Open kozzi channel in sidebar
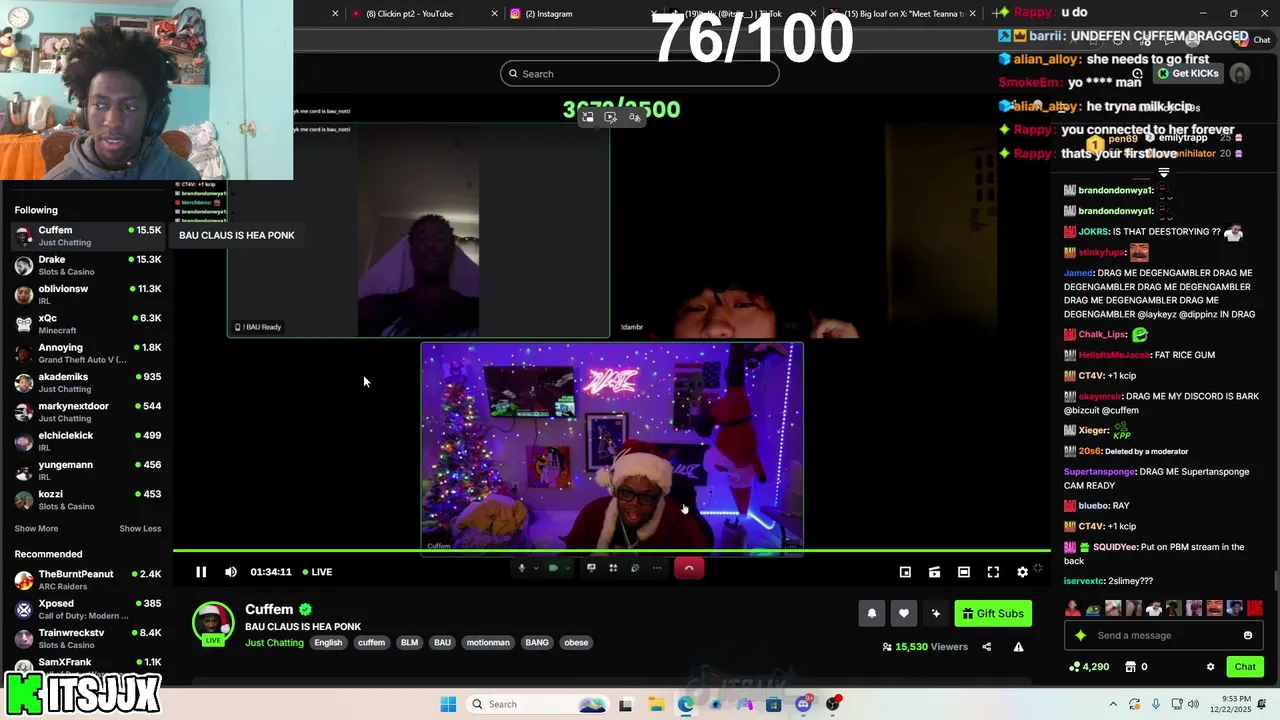The height and width of the screenshot is (720, 1280). [88, 500]
